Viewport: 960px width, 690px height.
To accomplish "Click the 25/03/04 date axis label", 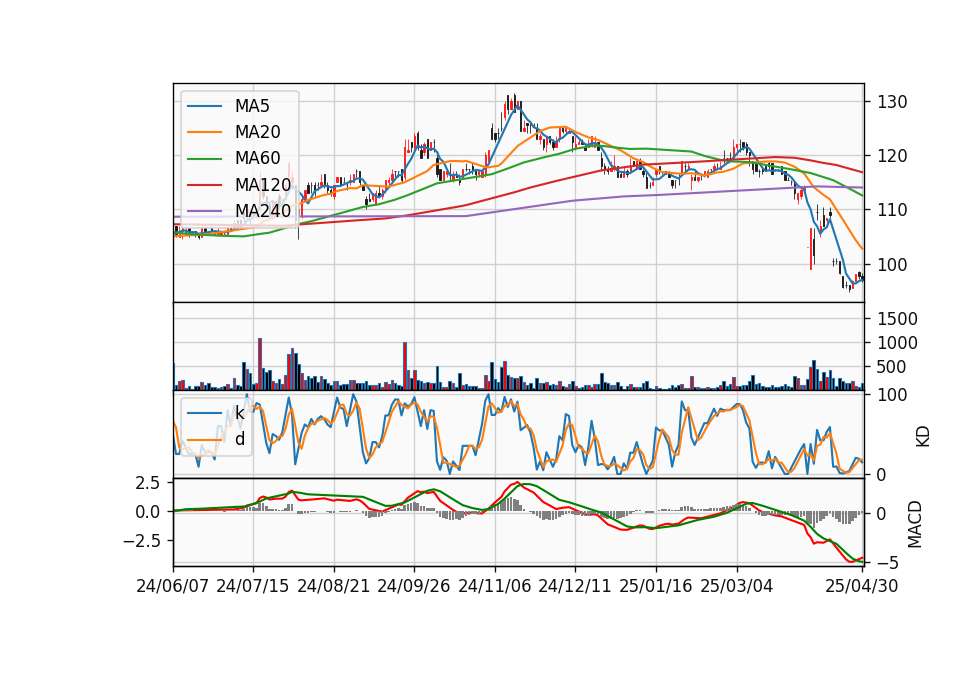I will [x=737, y=586].
